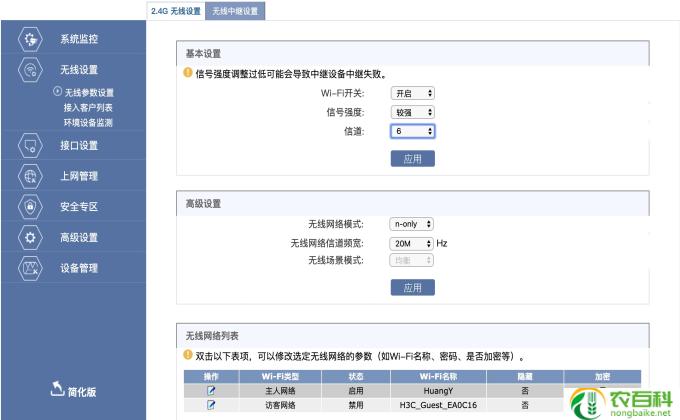The width and height of the screenshot is (680, 420).
Task: Click the 接口设置 sidebar icon
Action: click(x=31, y=145)
